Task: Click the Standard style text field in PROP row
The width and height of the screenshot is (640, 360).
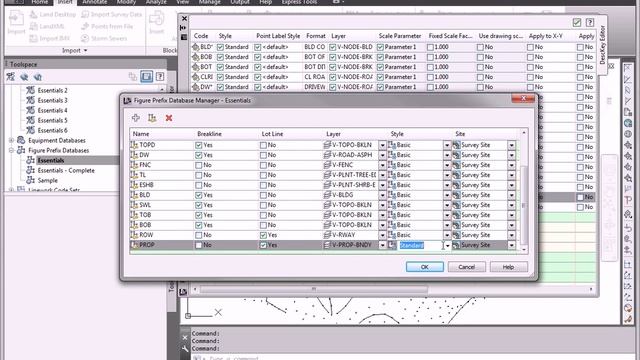Action: pos(420,245)
